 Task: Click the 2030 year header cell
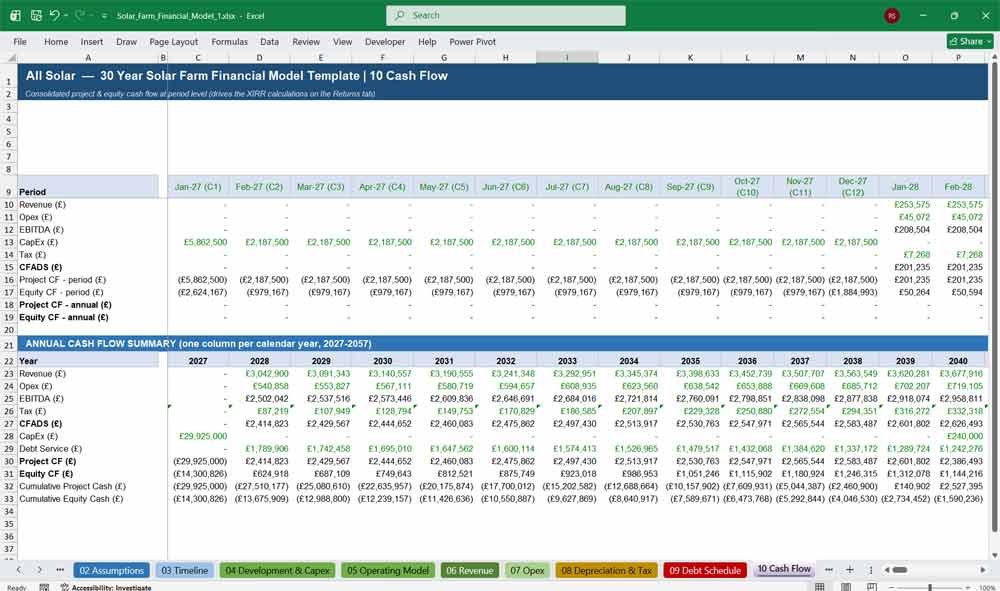coord(383,361)
